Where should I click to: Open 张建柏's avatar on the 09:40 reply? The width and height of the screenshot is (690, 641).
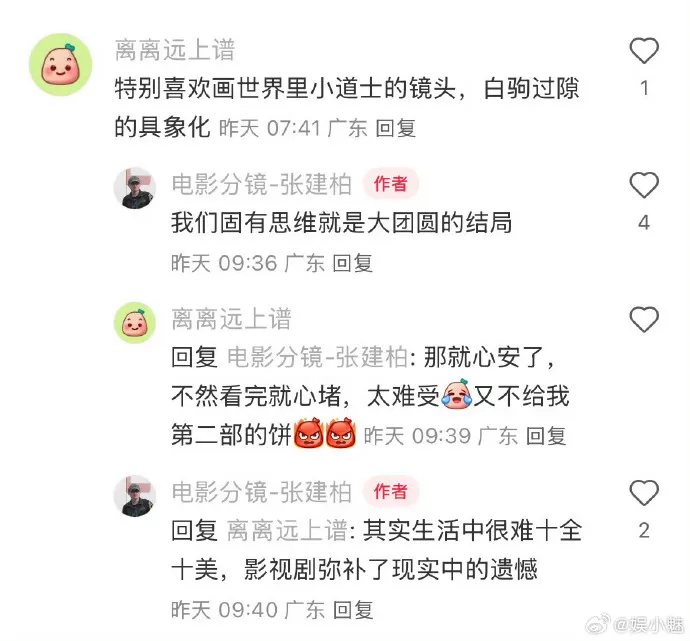[x=135, y=495]
